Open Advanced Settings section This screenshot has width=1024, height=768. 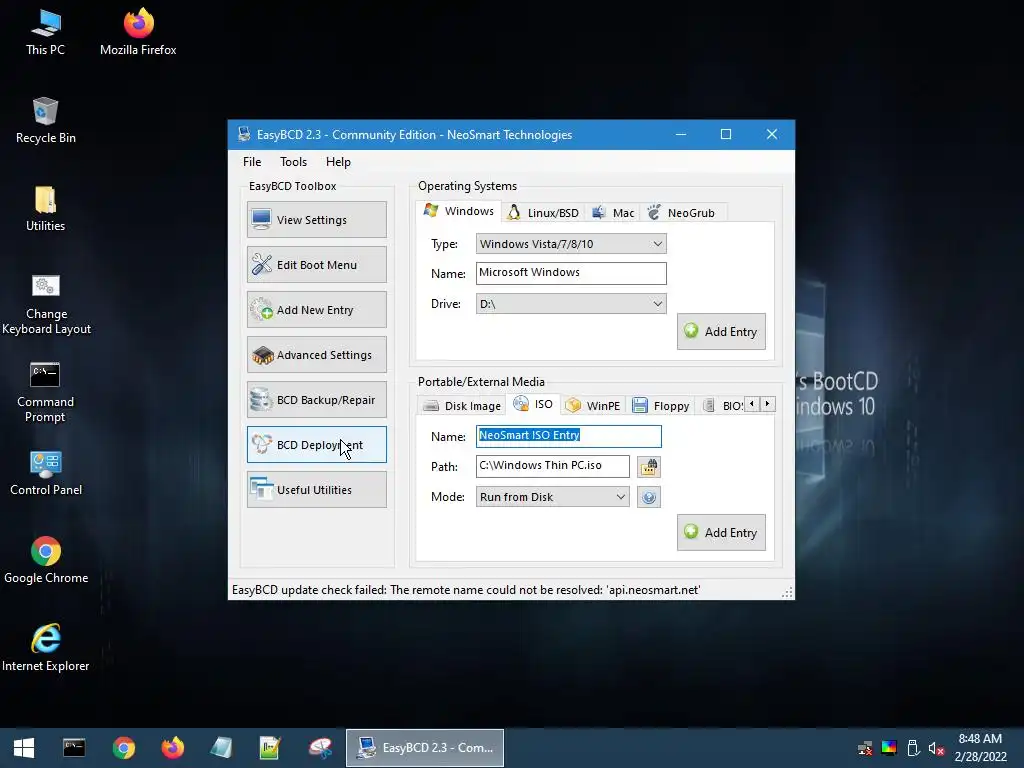tap(317, 355)
